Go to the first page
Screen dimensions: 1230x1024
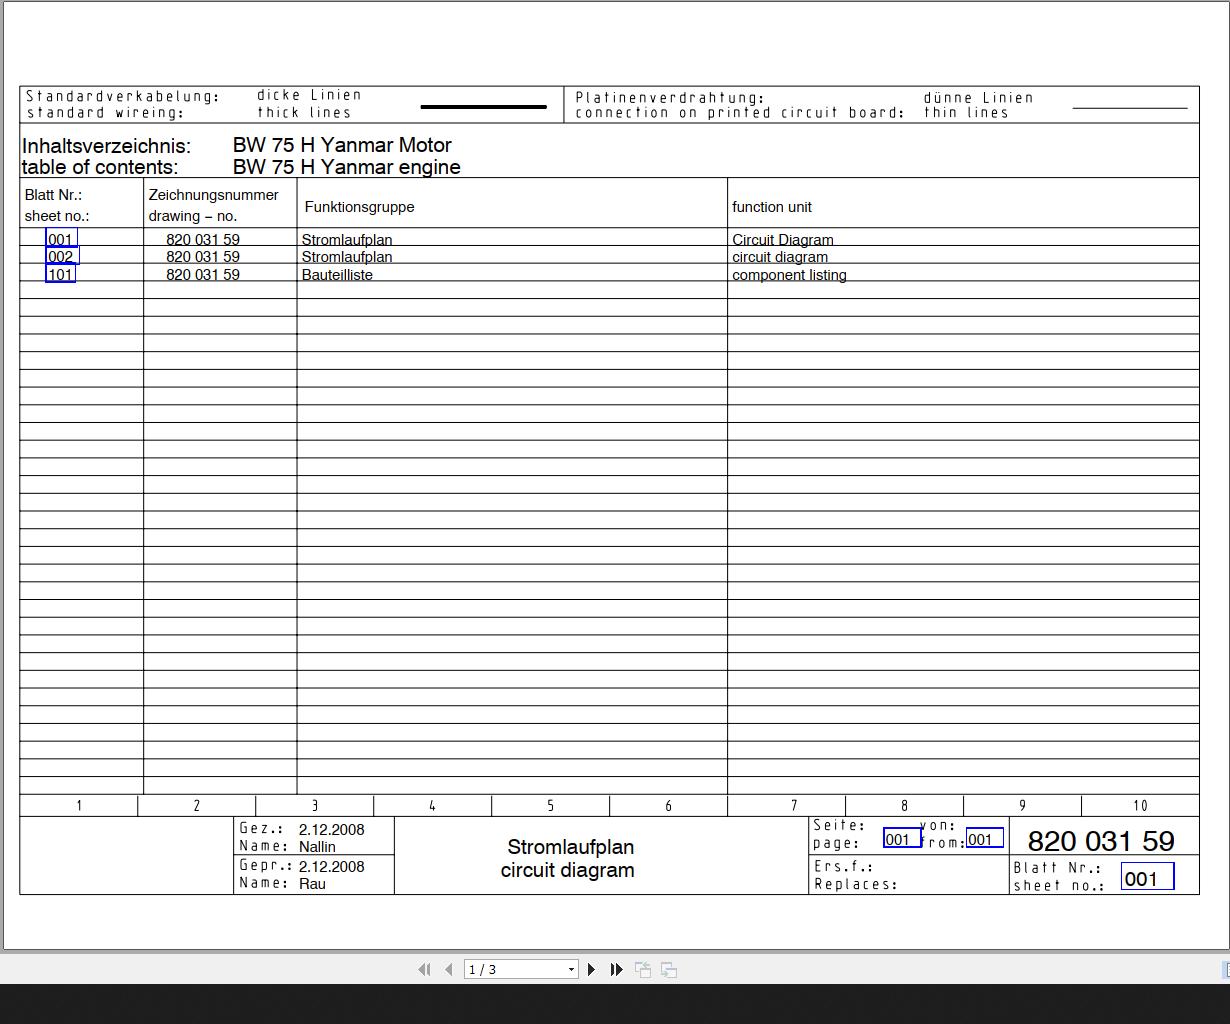pos(424,969)
